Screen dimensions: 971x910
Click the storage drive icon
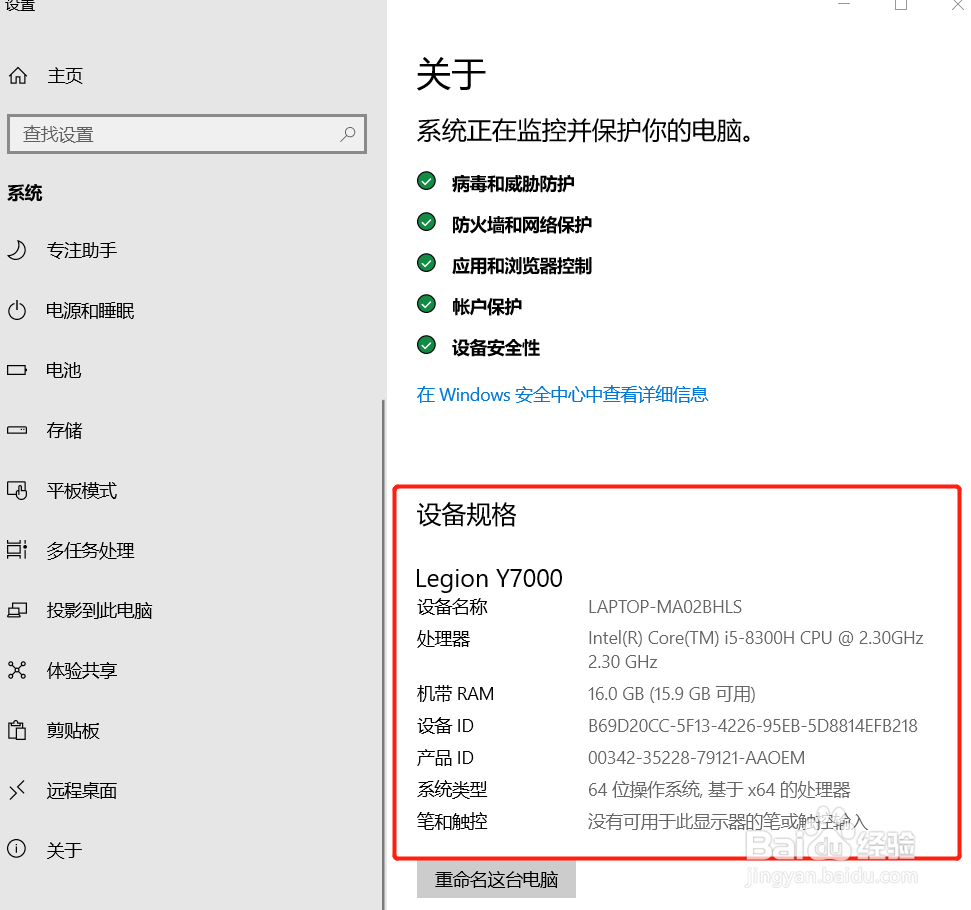(17, 430)
